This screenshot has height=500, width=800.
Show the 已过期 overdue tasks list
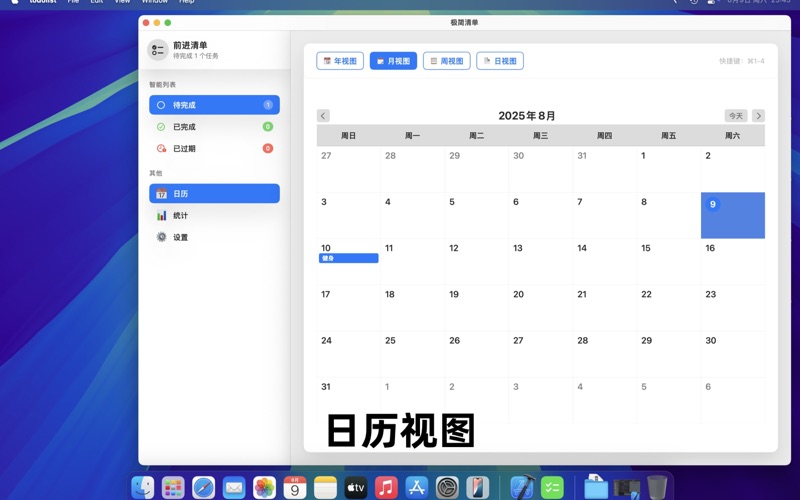[214, 149]
